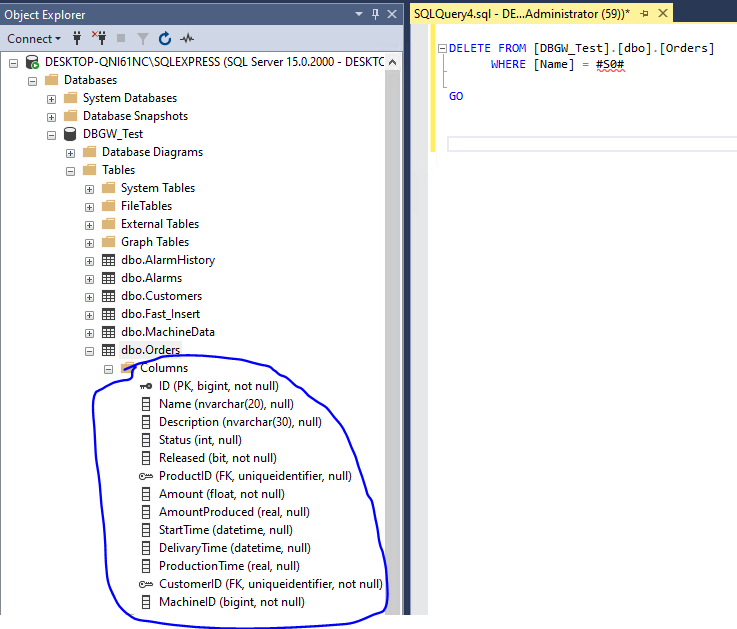Click the foreign key icon beside ProductID

tap(146, 476)
